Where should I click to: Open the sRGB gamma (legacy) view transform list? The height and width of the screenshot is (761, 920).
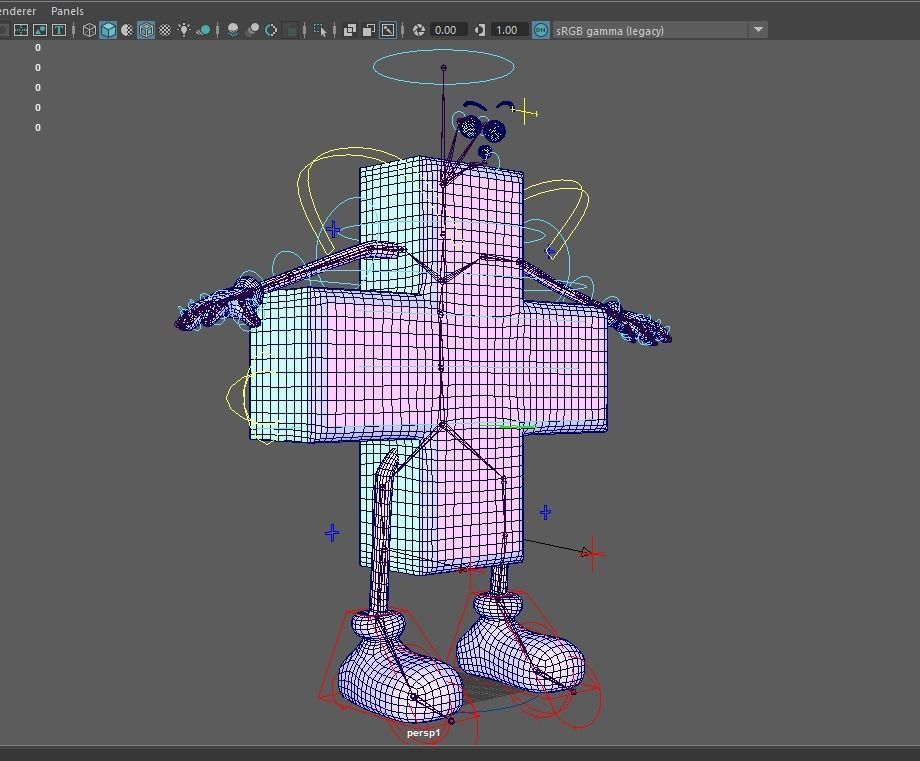coord(659,30)
